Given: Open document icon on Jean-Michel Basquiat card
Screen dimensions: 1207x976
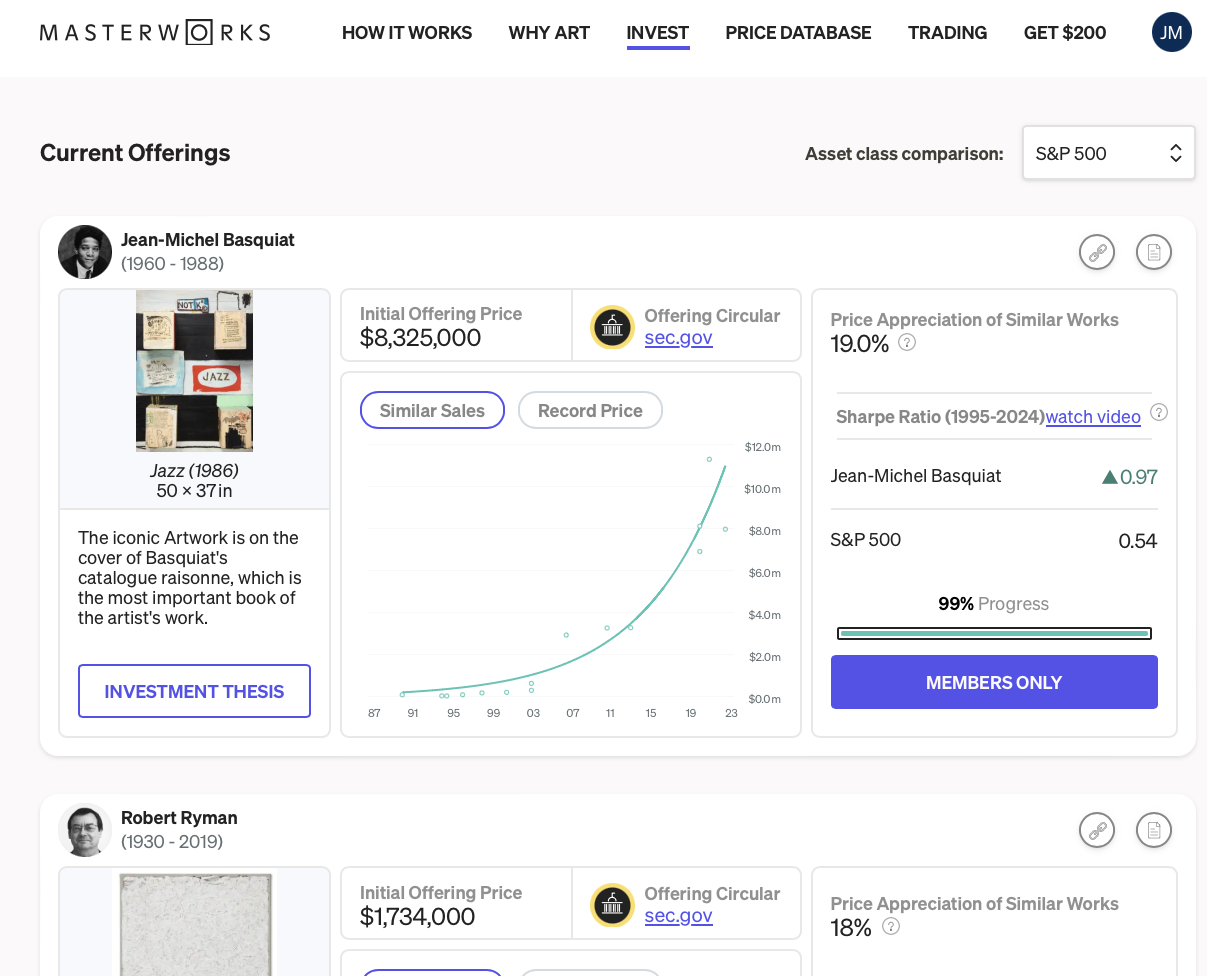Looking at the screenshot, I should [x=1154, y=252].
